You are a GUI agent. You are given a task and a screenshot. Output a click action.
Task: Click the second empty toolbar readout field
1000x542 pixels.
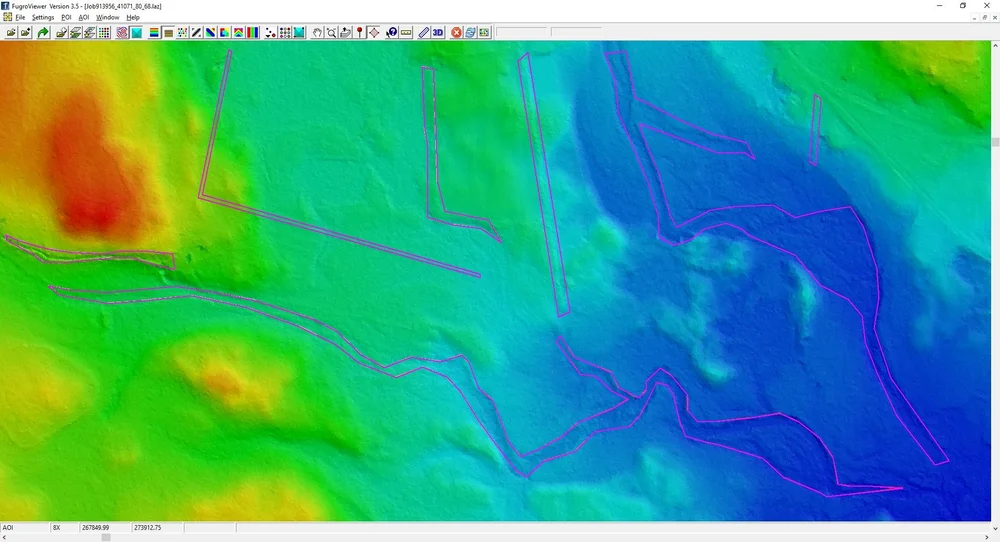click(577, 33)
